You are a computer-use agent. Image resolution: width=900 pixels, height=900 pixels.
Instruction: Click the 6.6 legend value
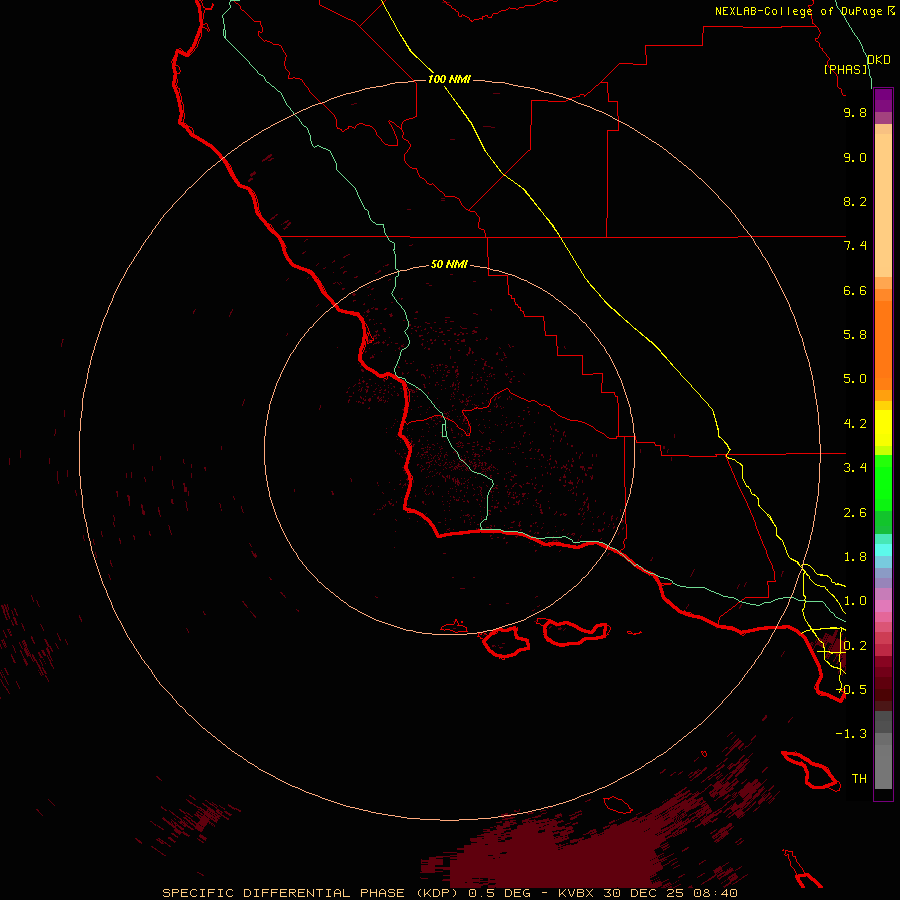click(x=855, y=290)
